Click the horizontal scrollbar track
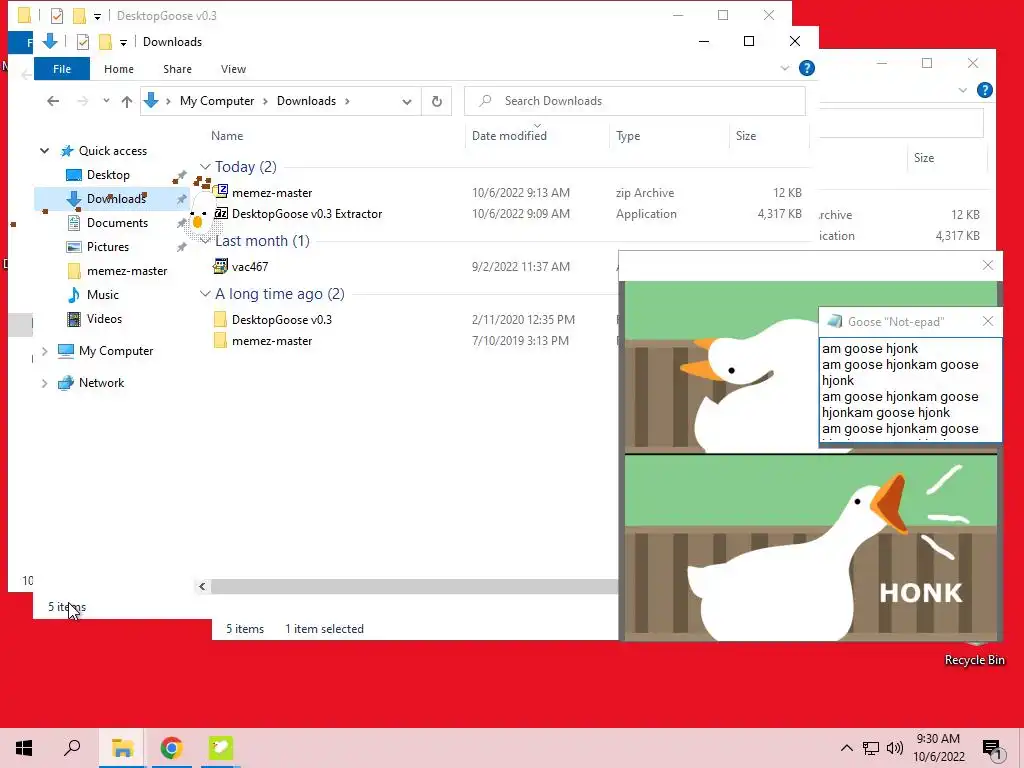Screen dimensions: 1024x768 414,586
